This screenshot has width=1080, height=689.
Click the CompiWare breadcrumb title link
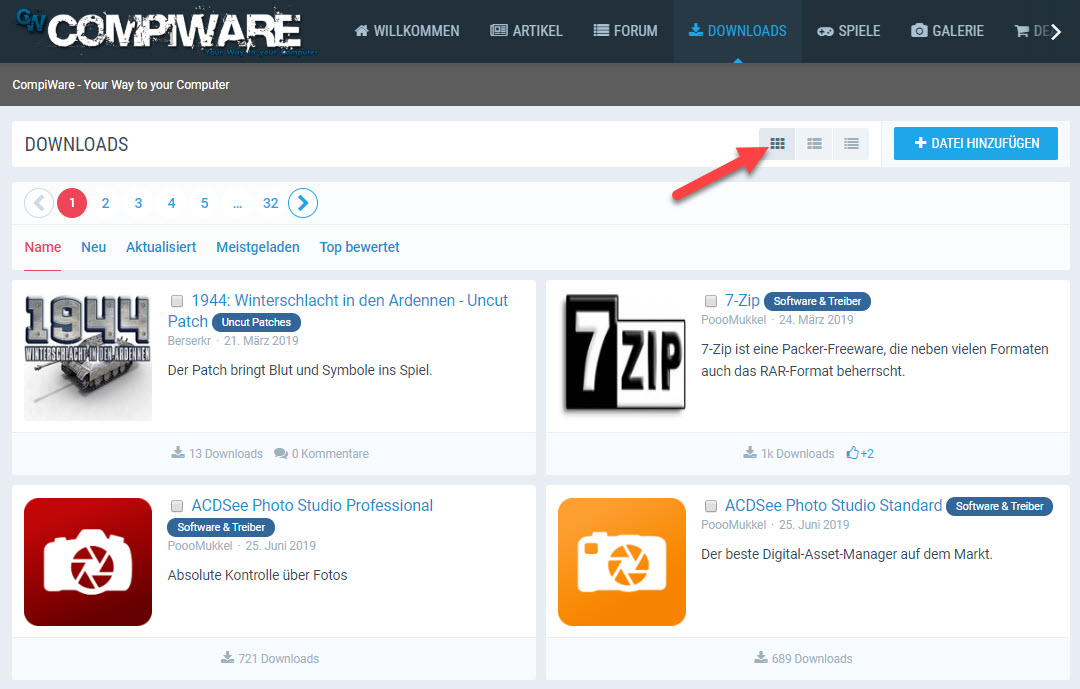(x=121, y=85)
